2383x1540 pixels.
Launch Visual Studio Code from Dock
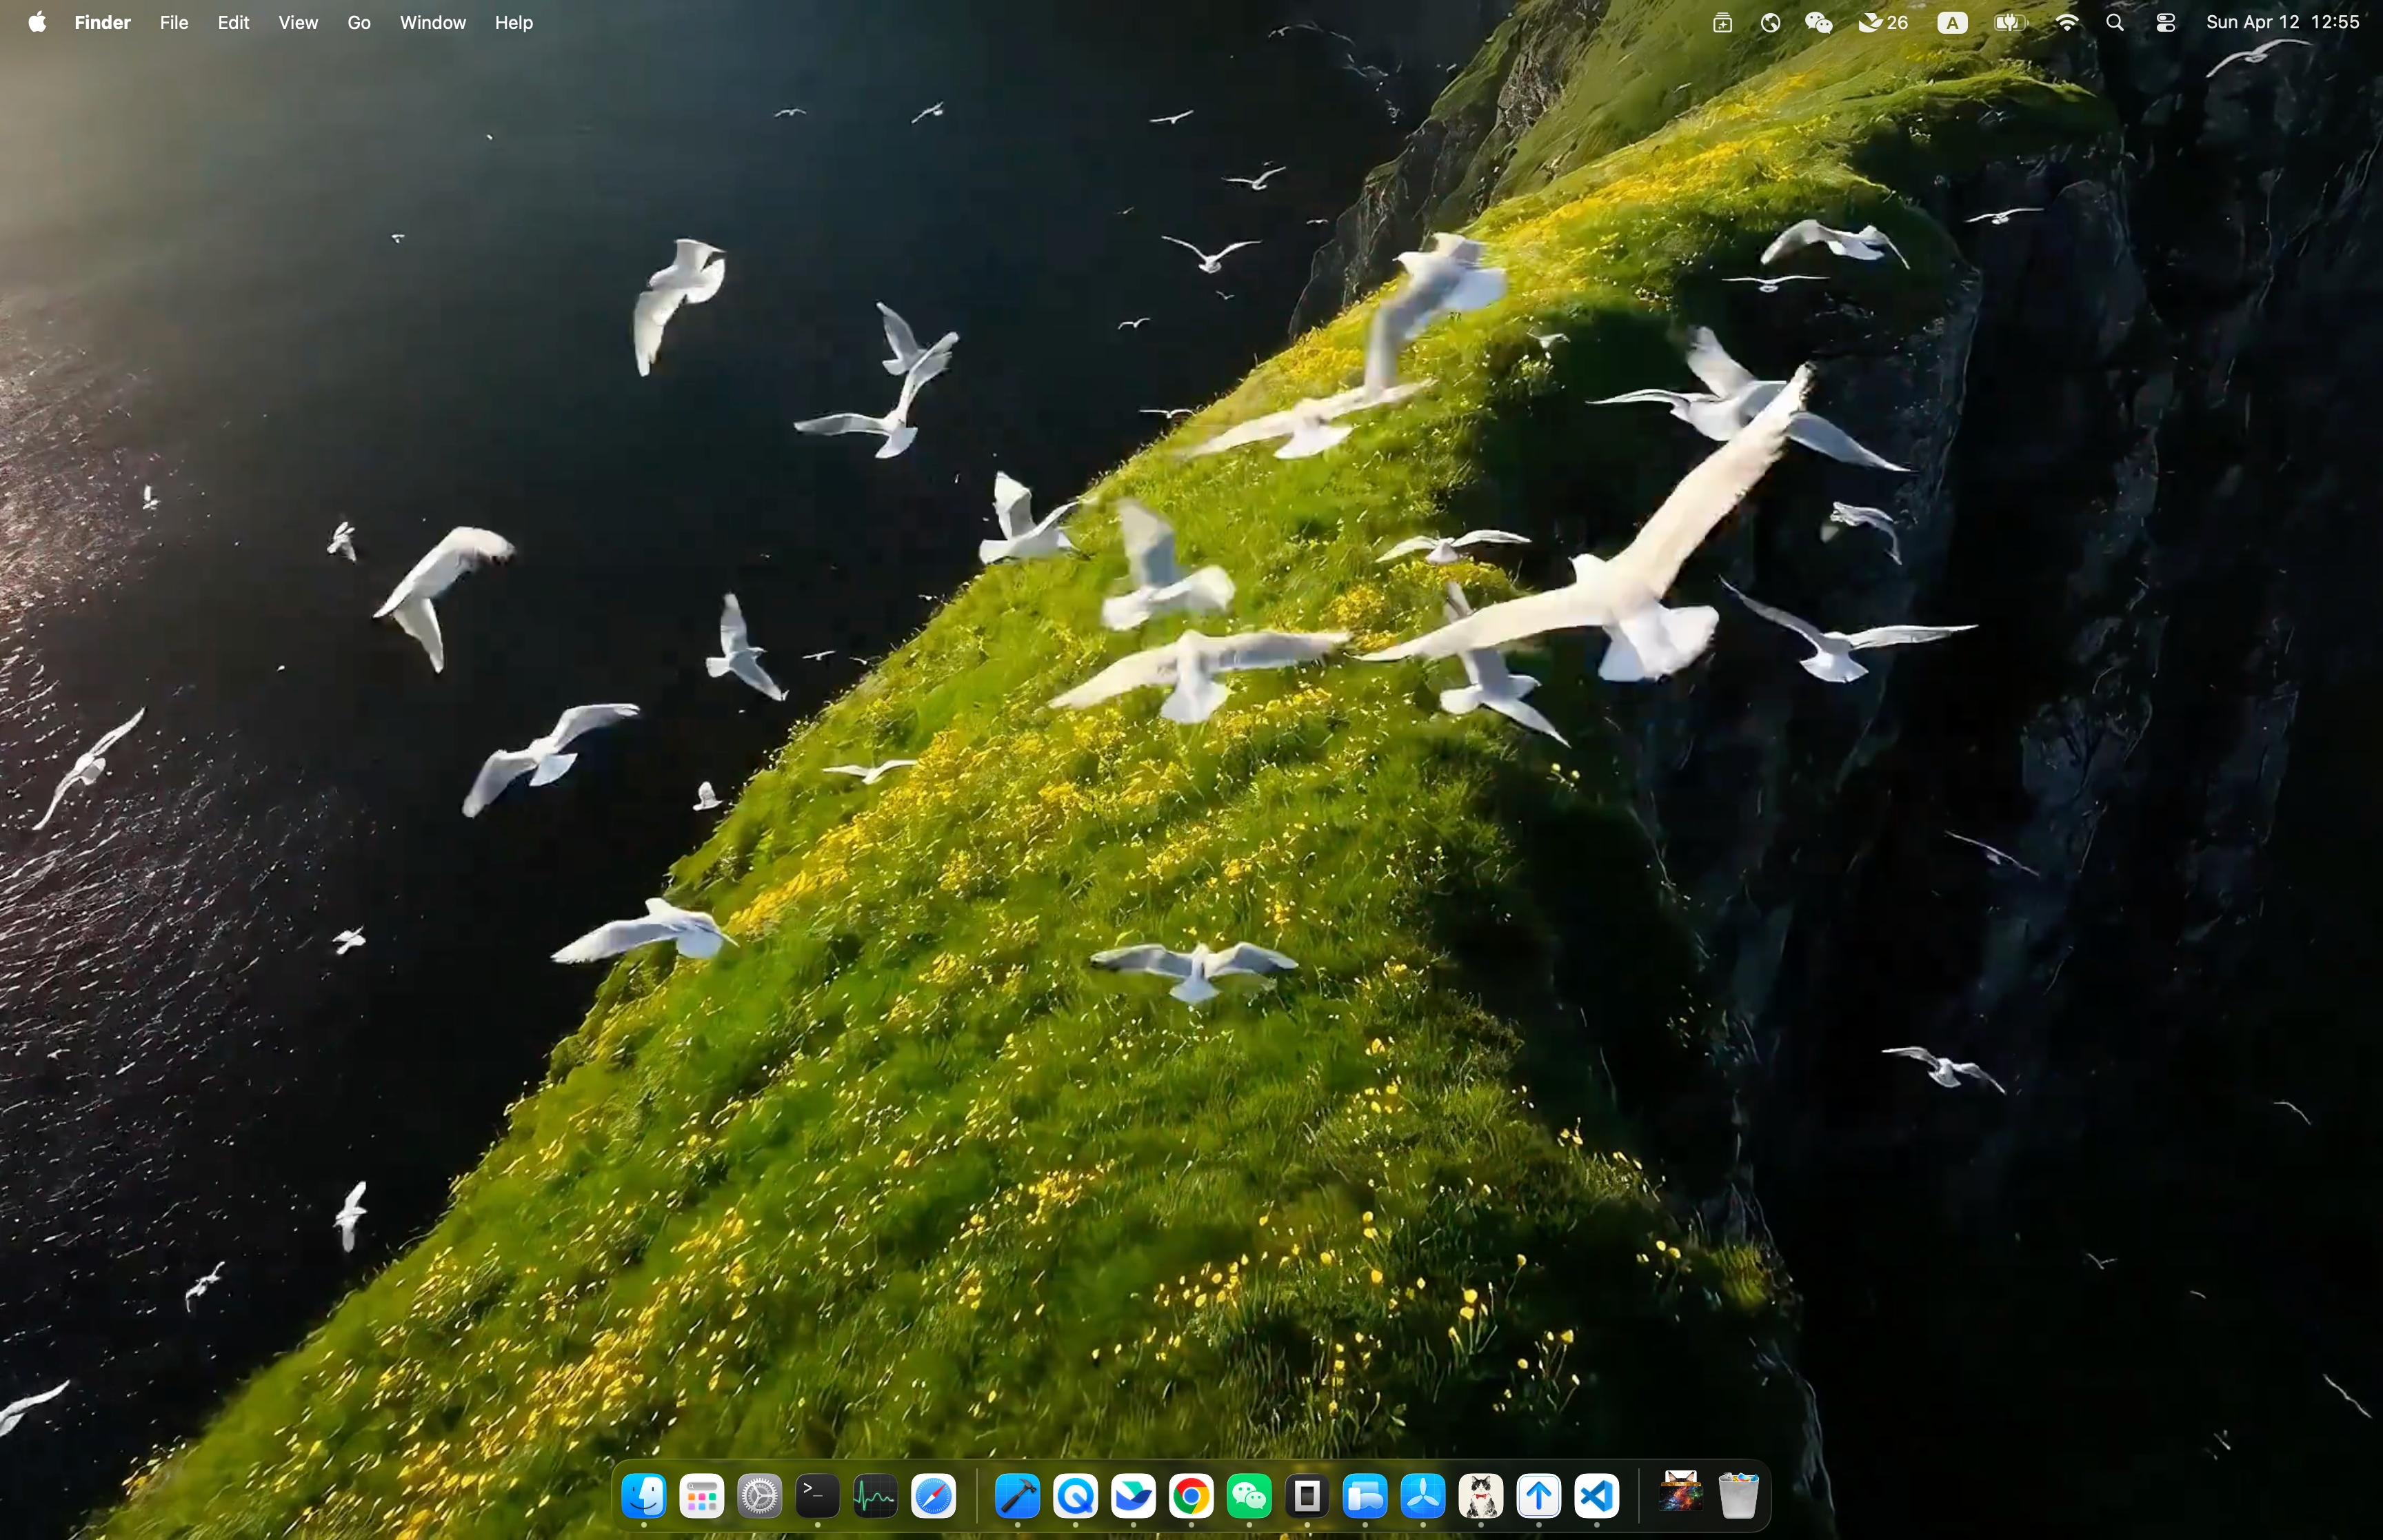(1597, 1496)
